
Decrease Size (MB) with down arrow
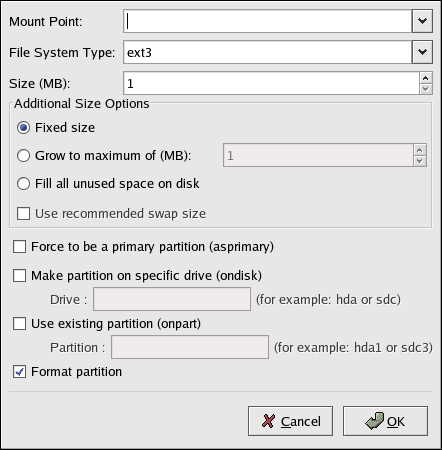point(425,89)
